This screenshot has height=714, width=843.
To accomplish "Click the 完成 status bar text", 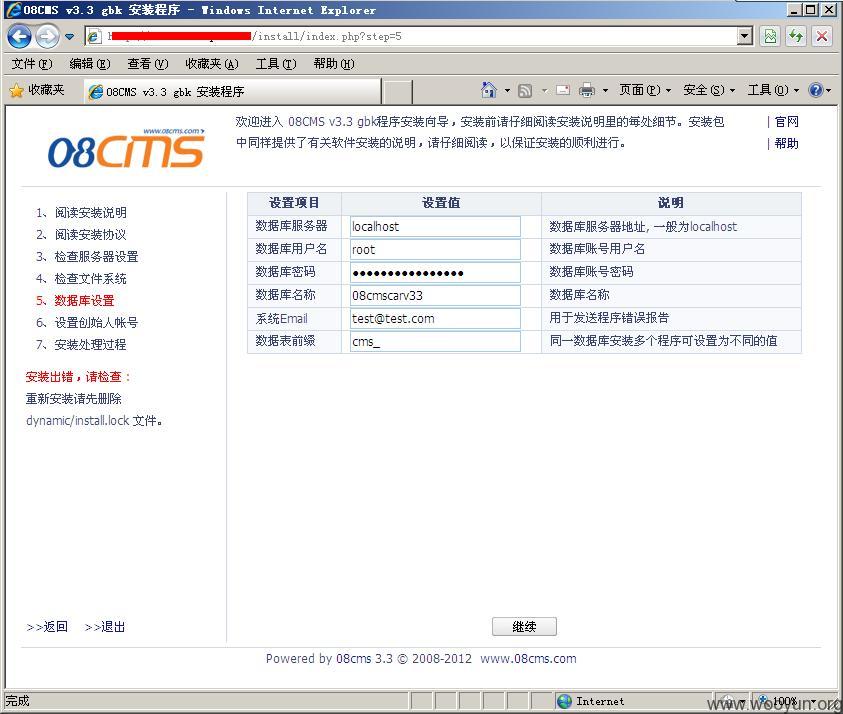I will (x=17, y=701).
